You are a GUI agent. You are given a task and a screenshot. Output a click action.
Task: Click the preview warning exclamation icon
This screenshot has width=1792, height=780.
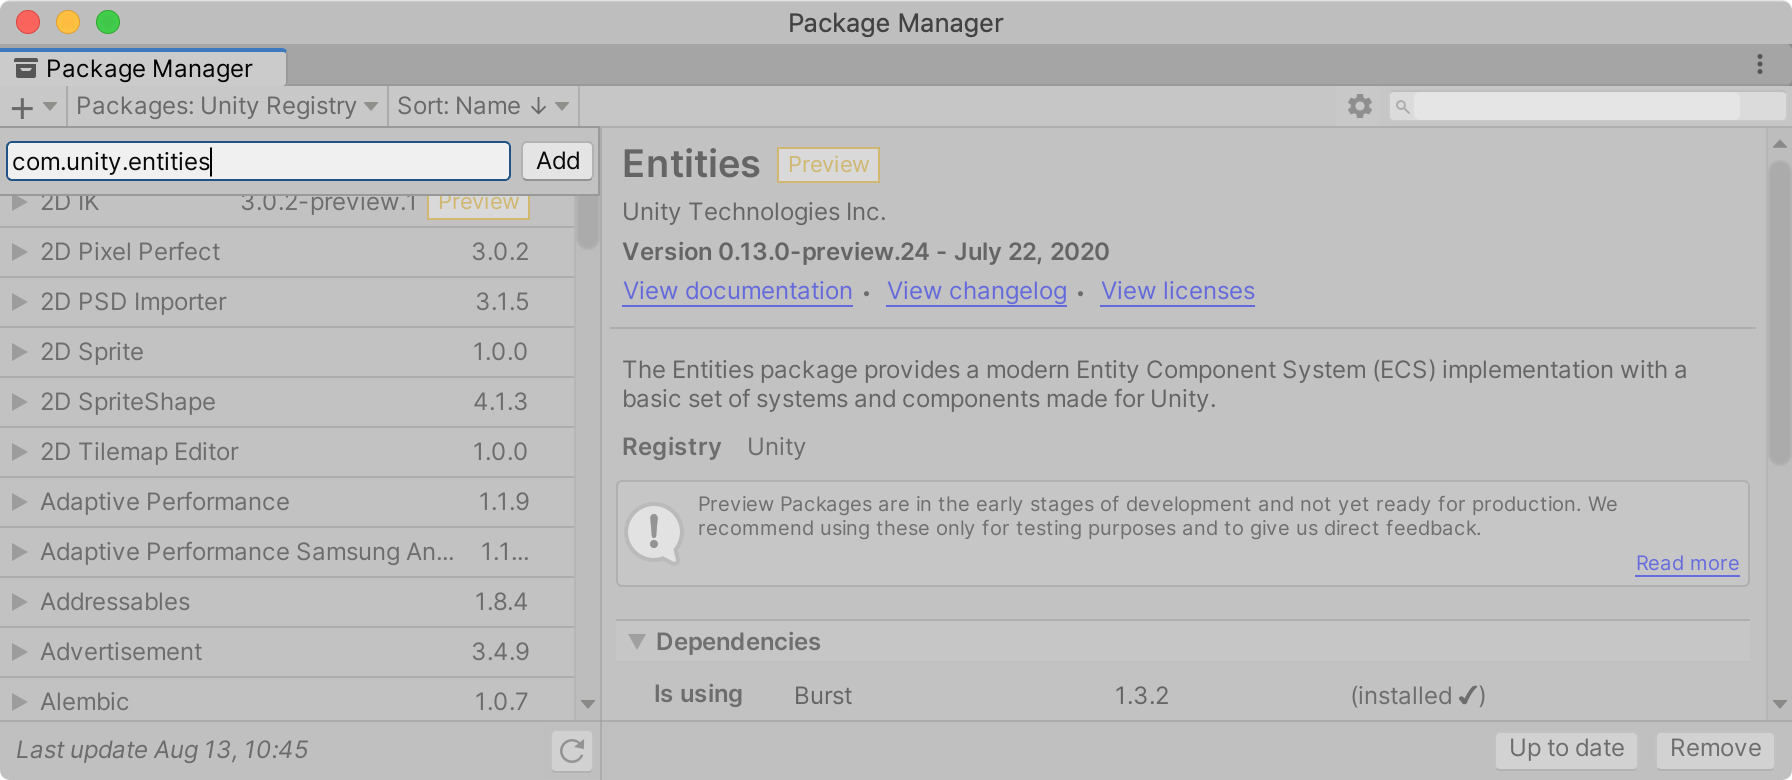point(654,532)
